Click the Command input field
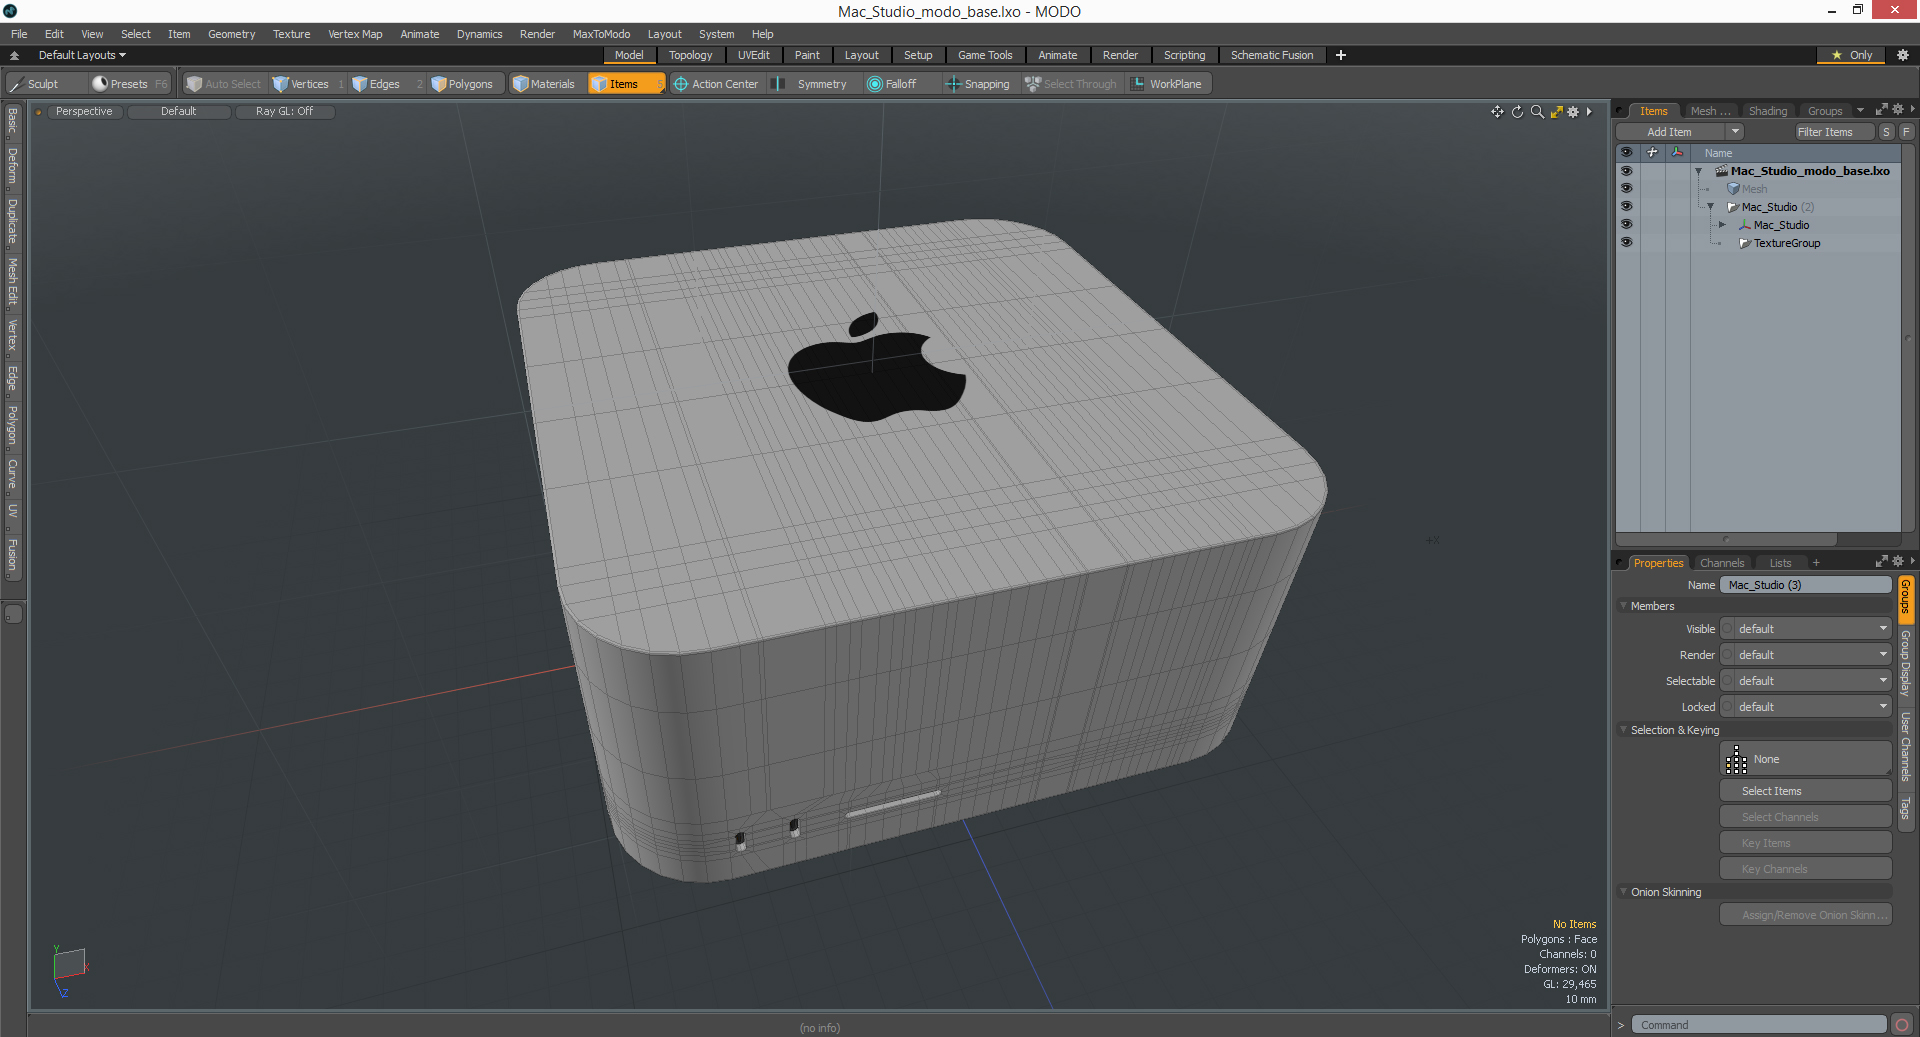The height and width of the screenshot is (1037, 1920). coord(1758,1024)
